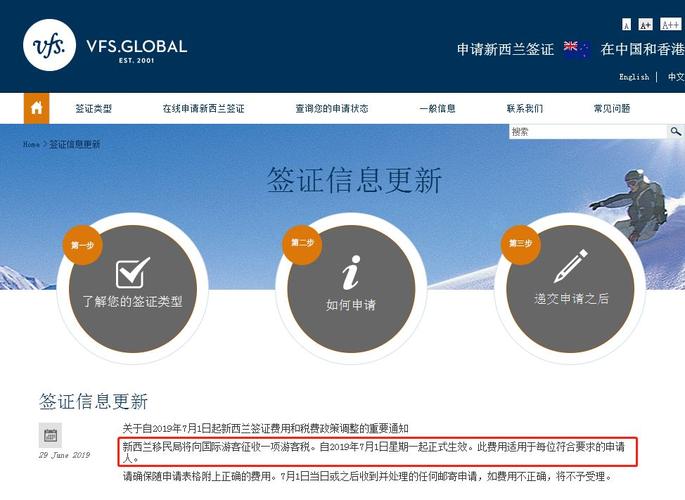Click the 签证信息更新 section heading

point(93,402)
